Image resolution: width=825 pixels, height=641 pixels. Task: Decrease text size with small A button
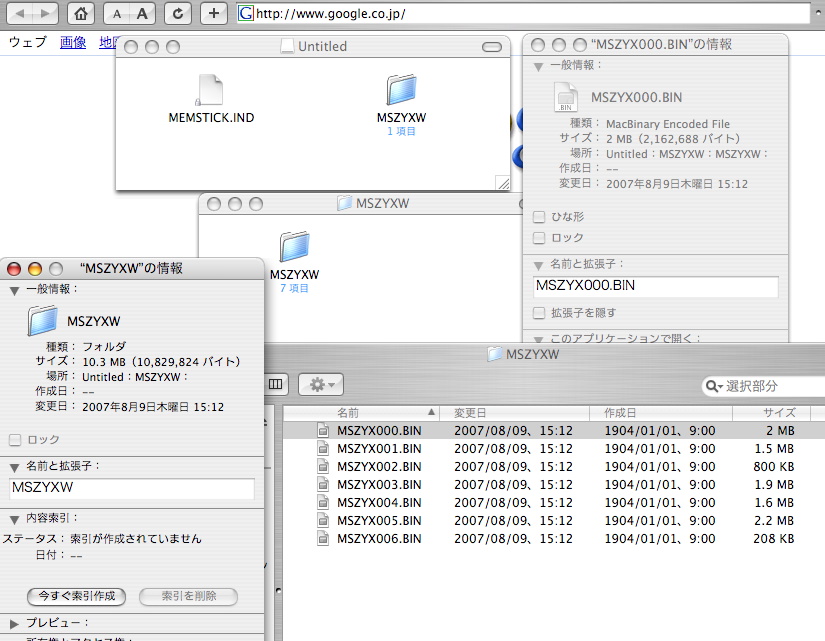(117, 14)
